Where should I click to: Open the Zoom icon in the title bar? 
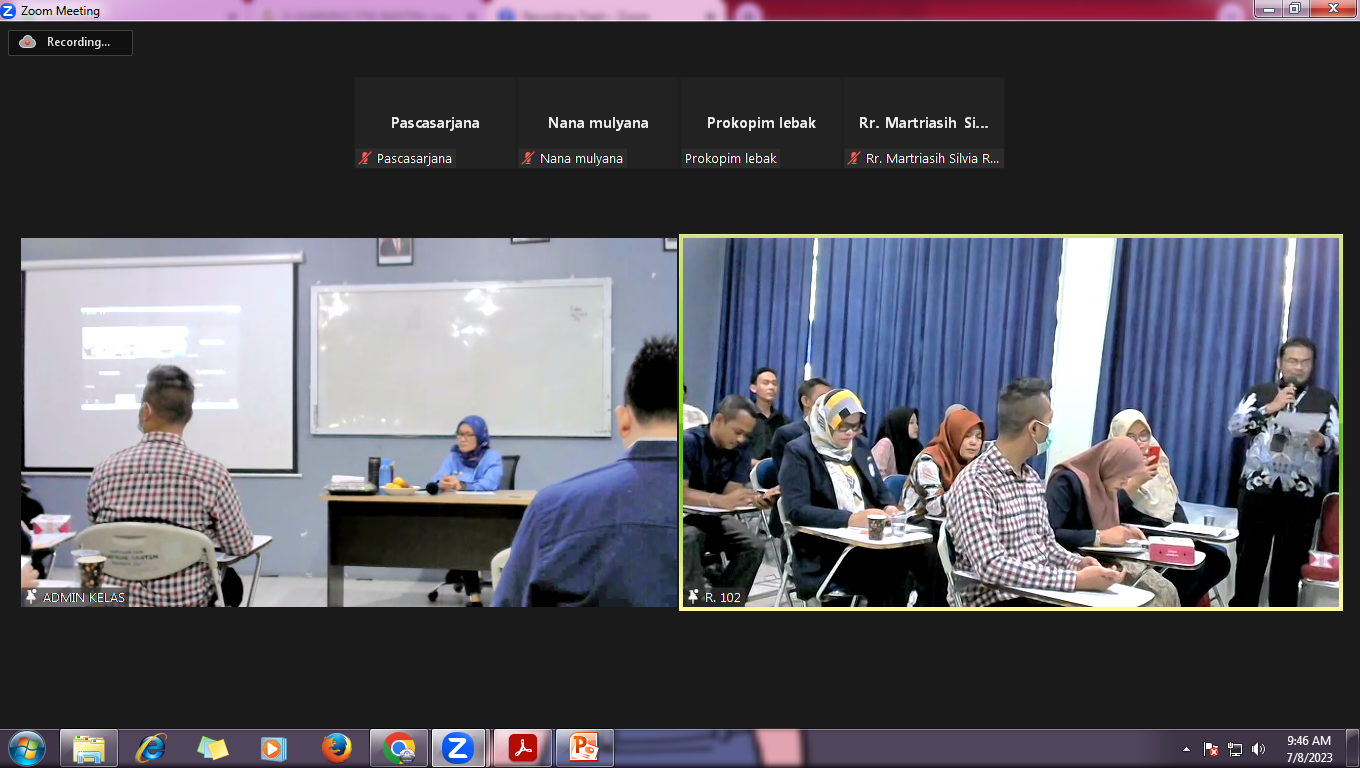coord(9,11)
